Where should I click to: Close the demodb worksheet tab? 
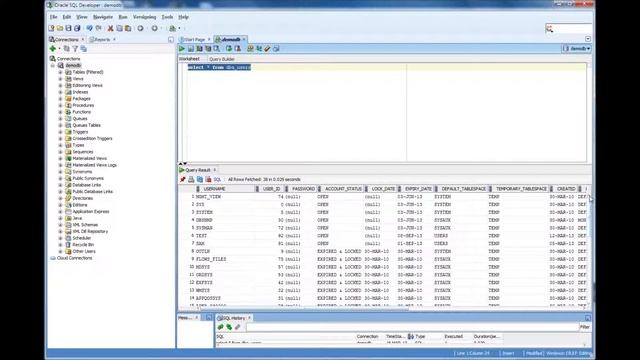(244, 40)
